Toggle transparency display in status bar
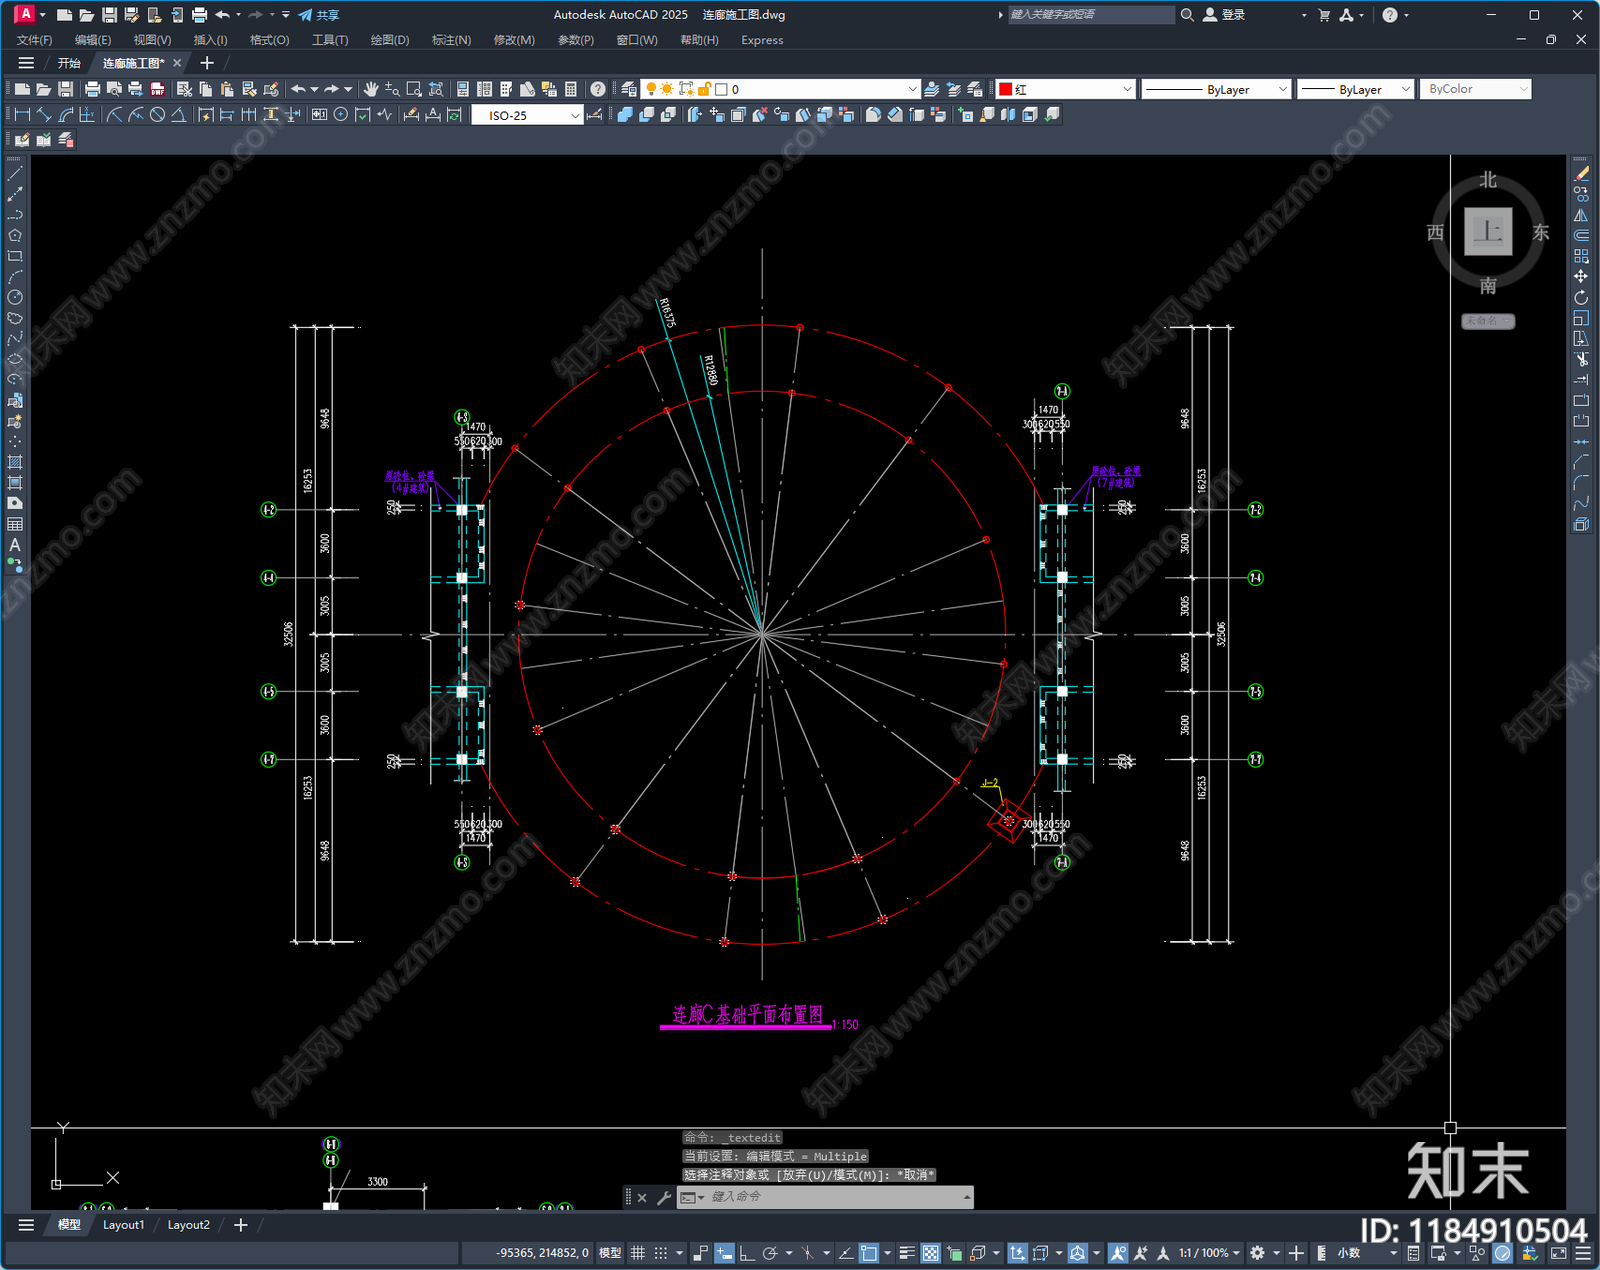The height and width of the screenshot is (1270, 1600). click(x=931, y=1253)
